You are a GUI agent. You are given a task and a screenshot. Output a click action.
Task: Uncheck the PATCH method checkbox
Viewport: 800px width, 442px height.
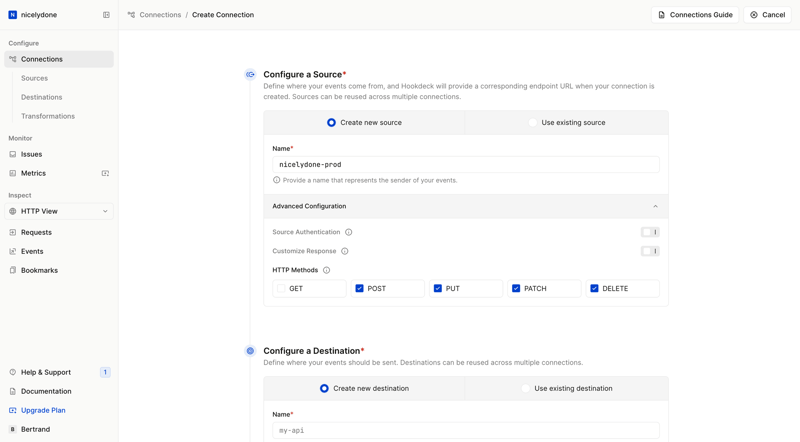pyautogui.click(x=516, y=288)
